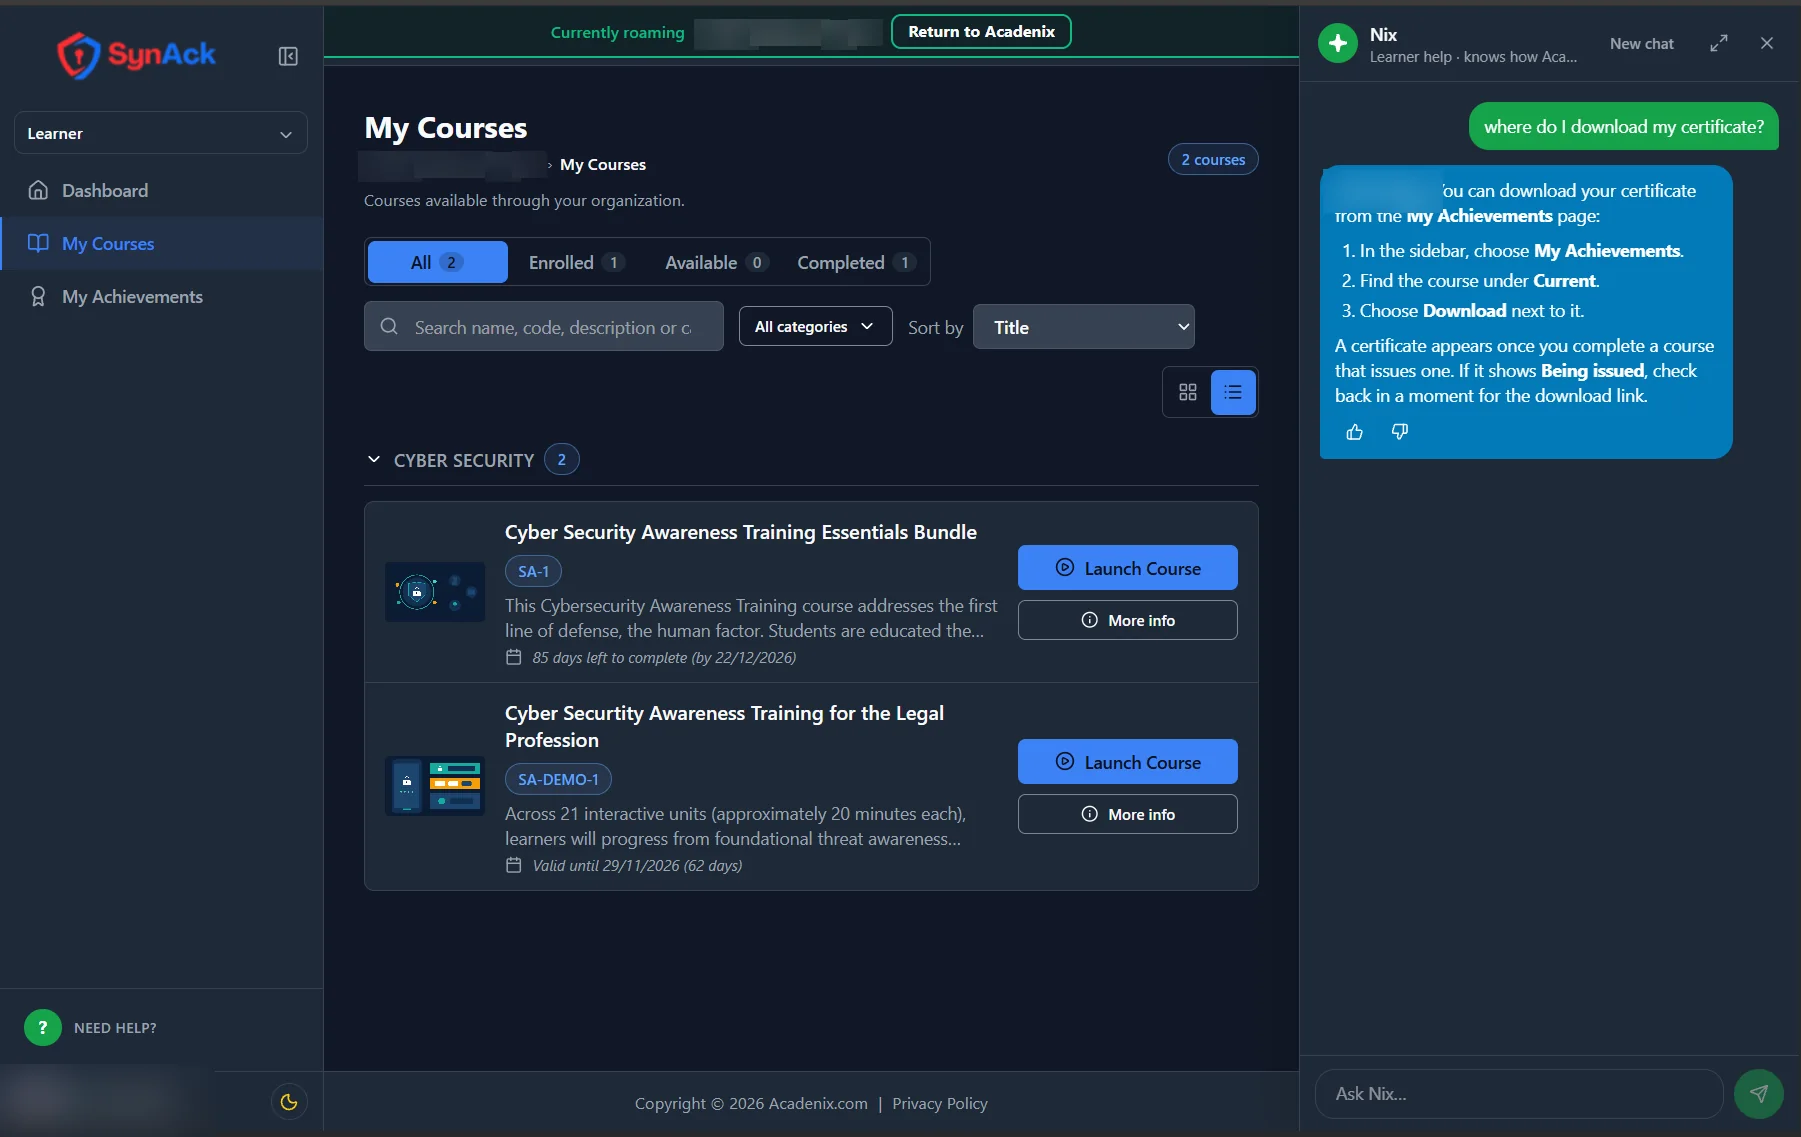Select the Enrolled tab
The width and height of the screenshot is (1801, 1137).
(577, 262)
